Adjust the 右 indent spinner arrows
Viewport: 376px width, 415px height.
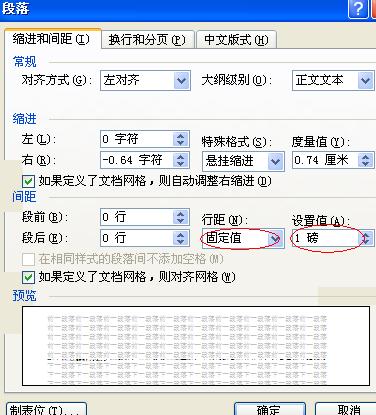click(181, 160)
